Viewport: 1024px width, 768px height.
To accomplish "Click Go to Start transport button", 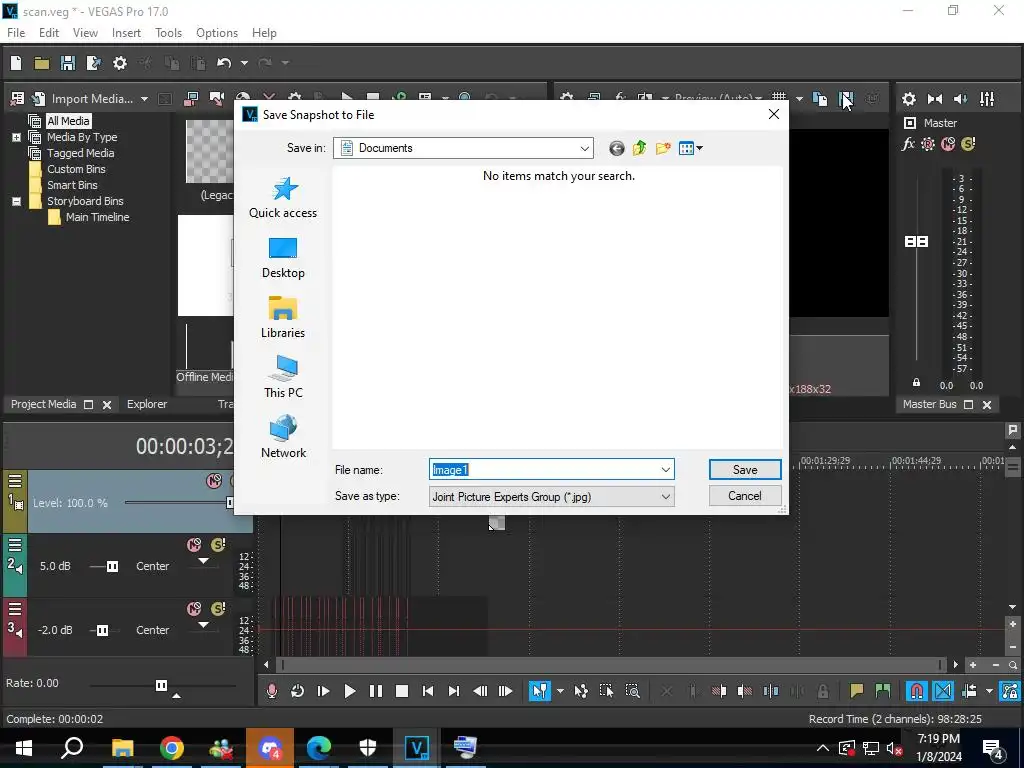I will (428, 691).
